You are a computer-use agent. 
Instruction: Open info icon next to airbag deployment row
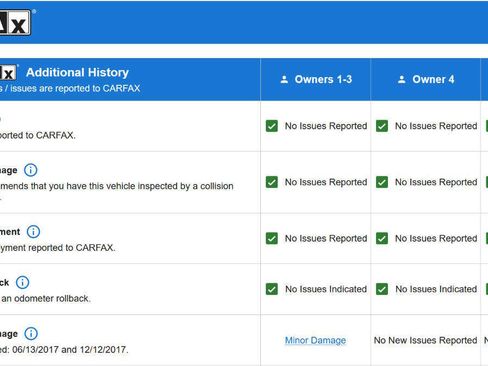point(33,231)
